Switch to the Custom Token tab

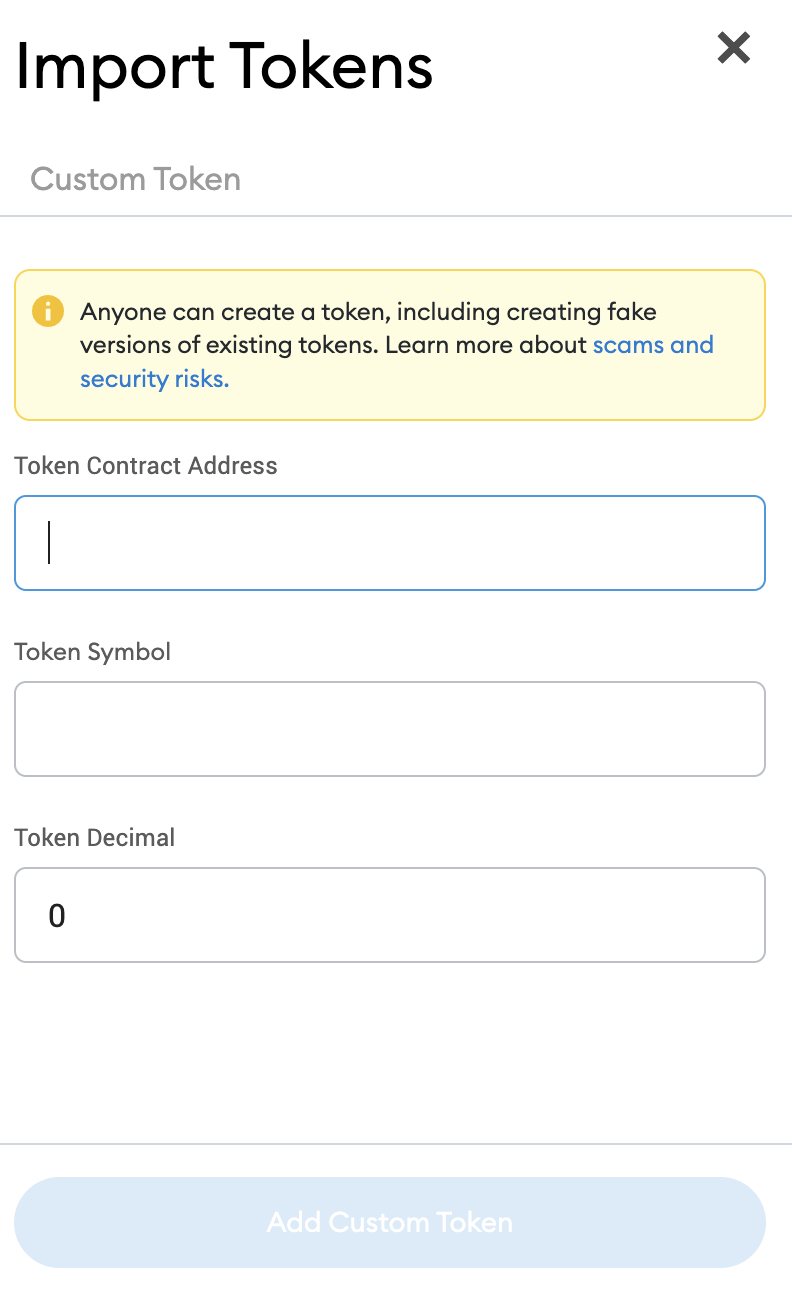(135, 179)
